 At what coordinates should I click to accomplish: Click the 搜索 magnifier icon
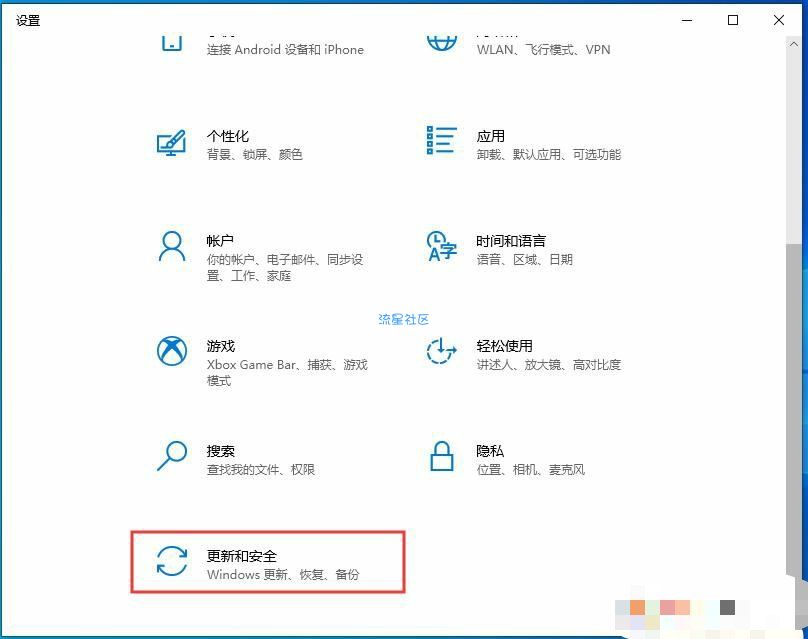(x=172, y=456)
